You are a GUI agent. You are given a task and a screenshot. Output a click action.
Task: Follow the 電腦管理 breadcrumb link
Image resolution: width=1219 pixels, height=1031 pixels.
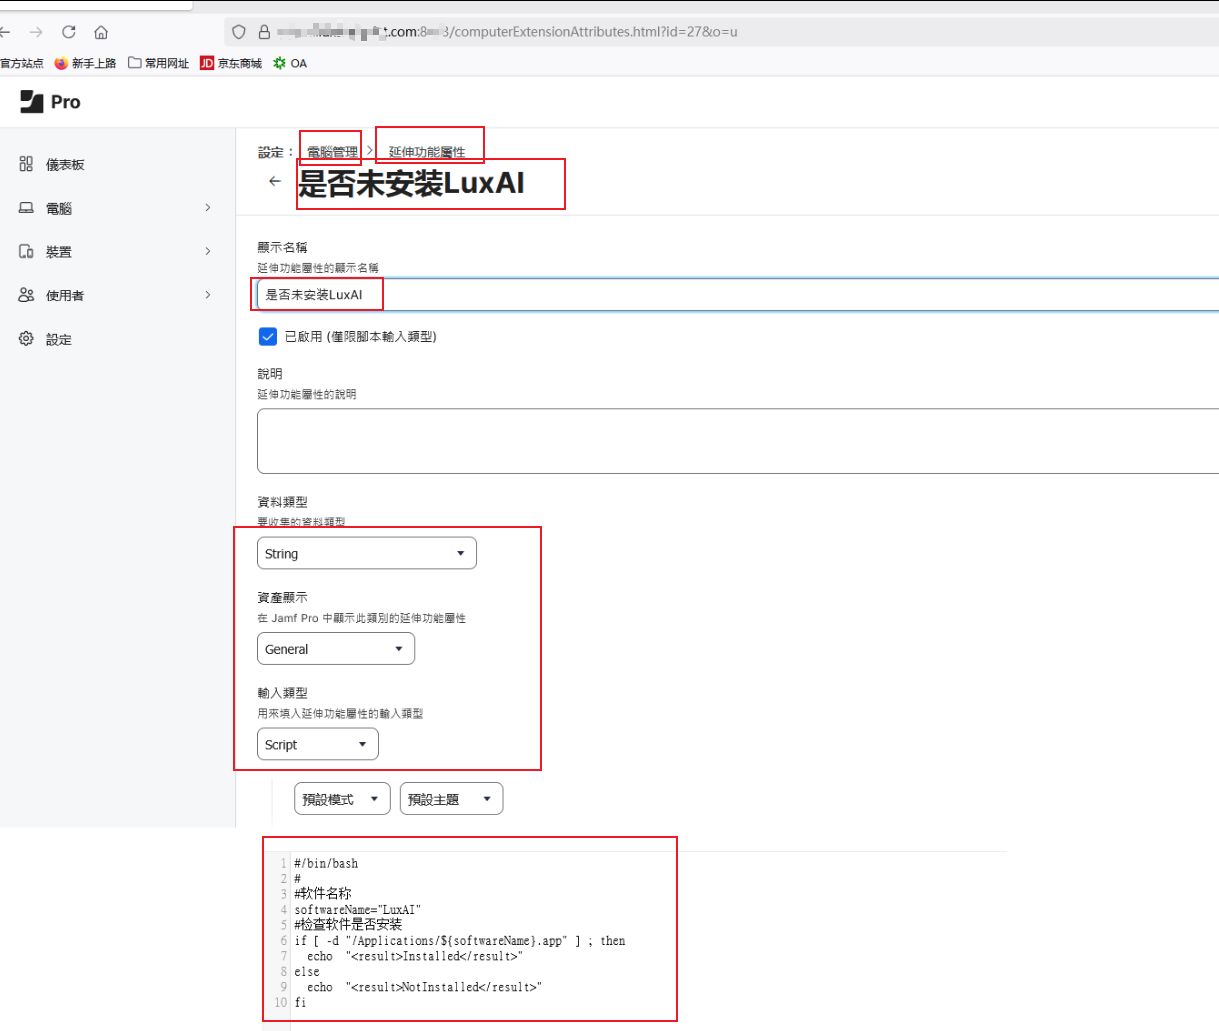[332, 152]
